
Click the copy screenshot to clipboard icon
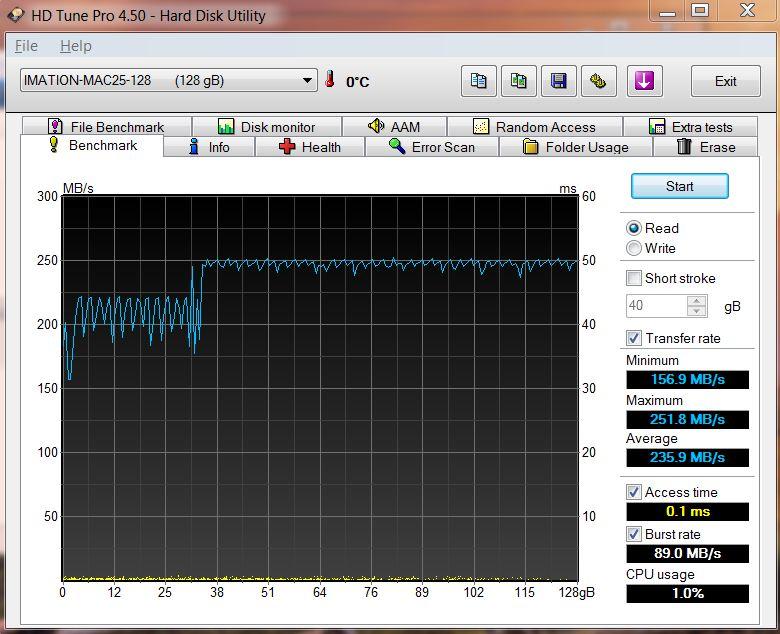coord(519,81)
